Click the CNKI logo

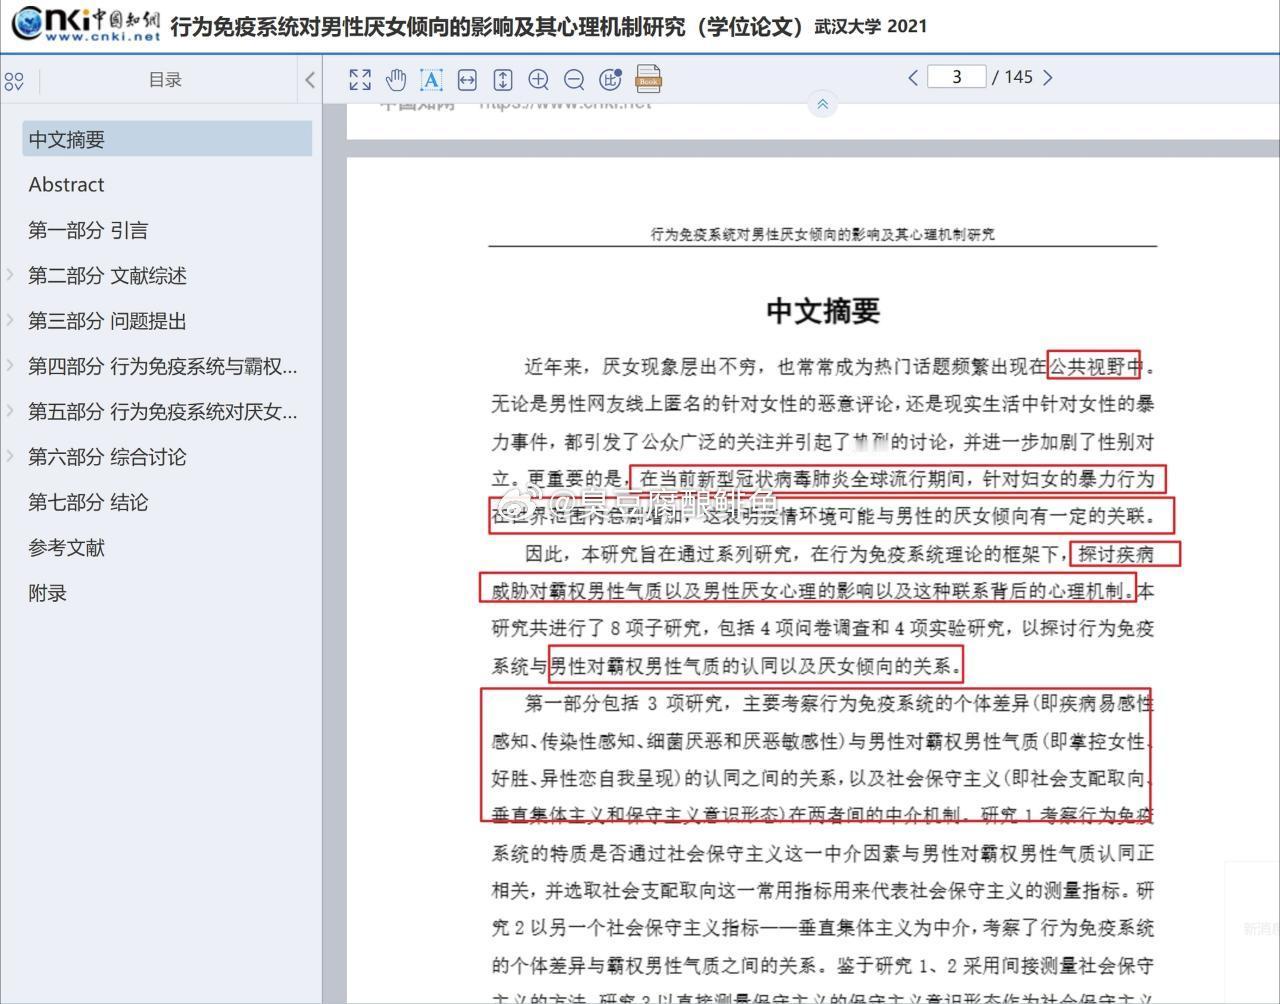click(x=85, y=24)
